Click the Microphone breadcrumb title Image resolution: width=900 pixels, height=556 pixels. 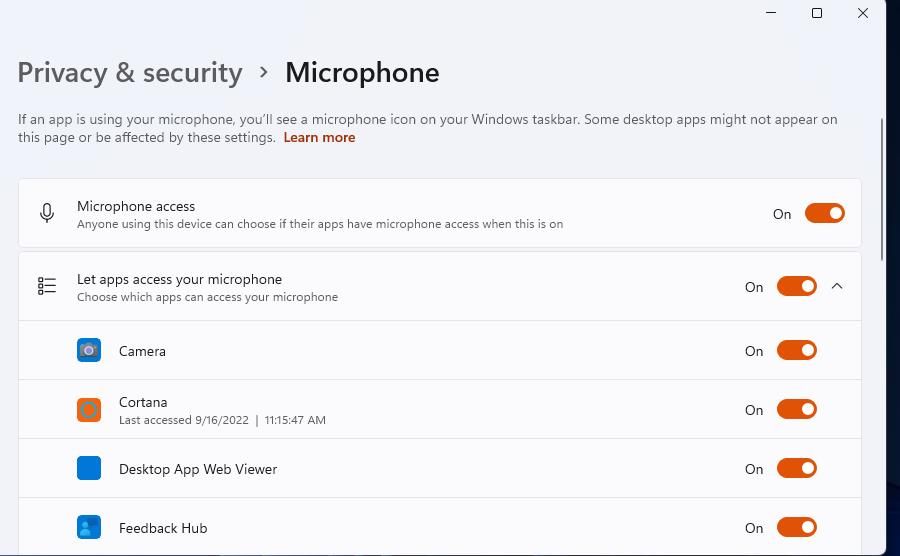[362, 73]
